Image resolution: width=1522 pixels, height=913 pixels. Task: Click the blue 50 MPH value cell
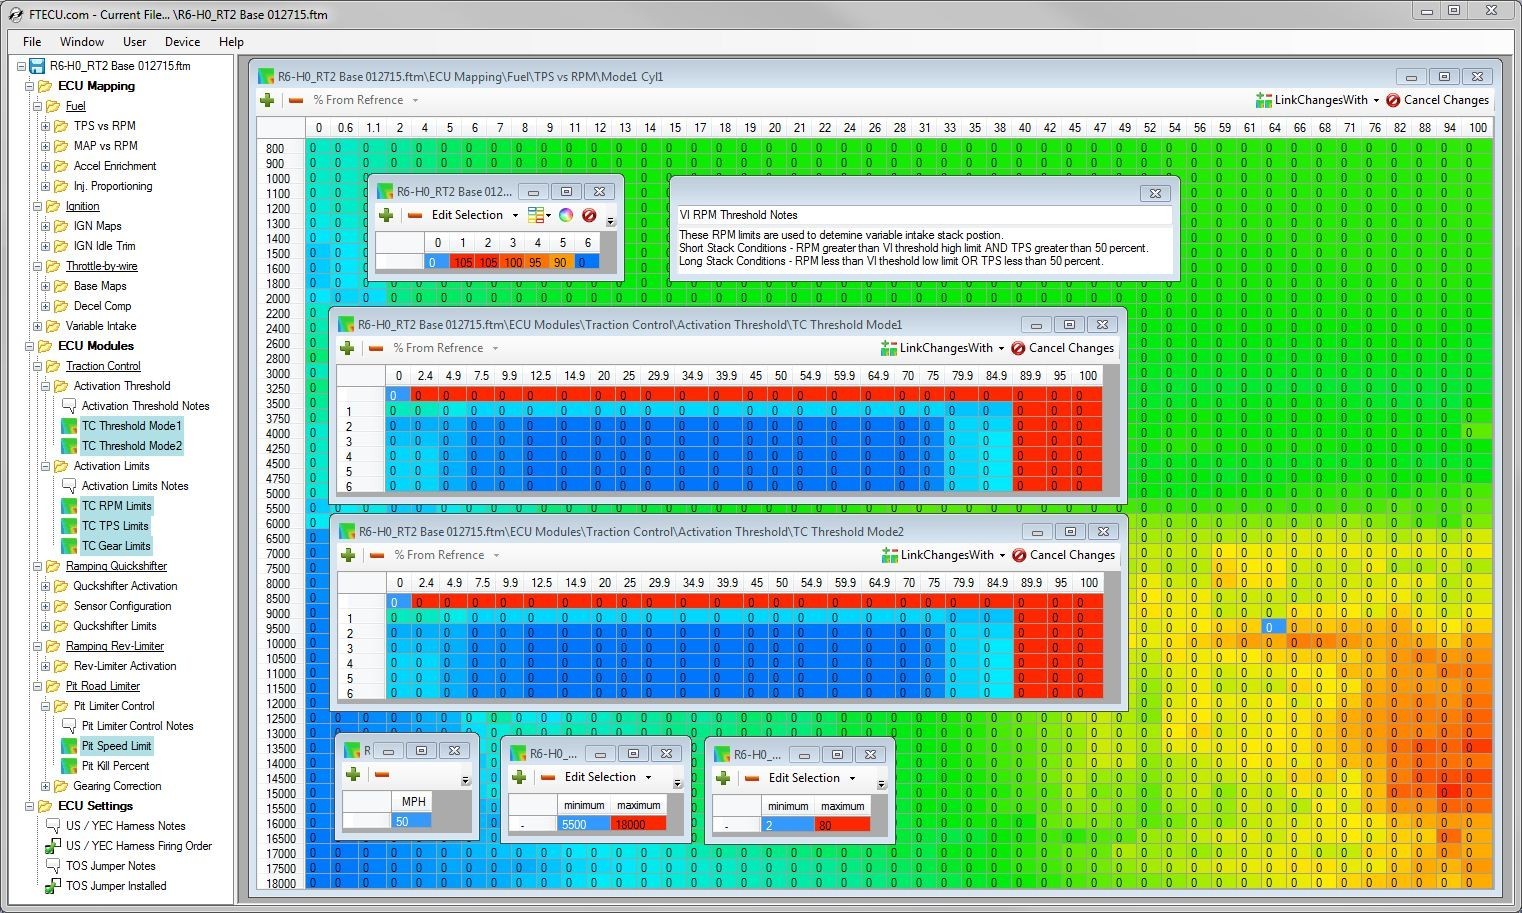coord(411,821)
